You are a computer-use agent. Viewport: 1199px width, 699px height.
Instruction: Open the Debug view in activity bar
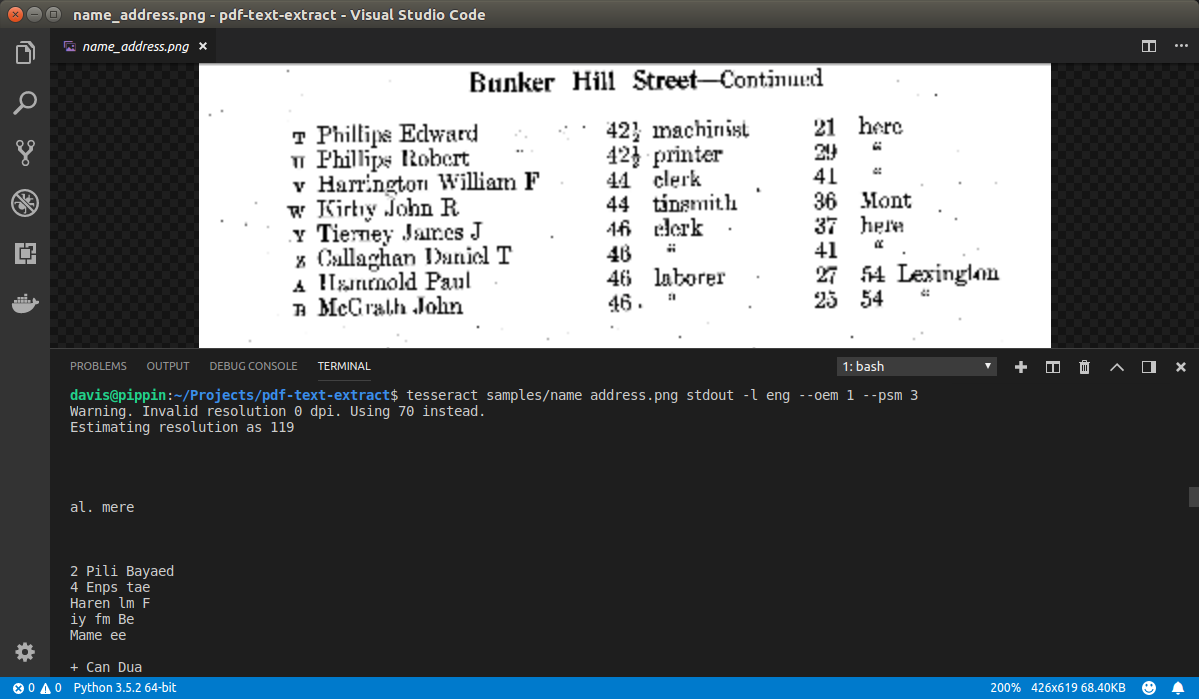25,203
